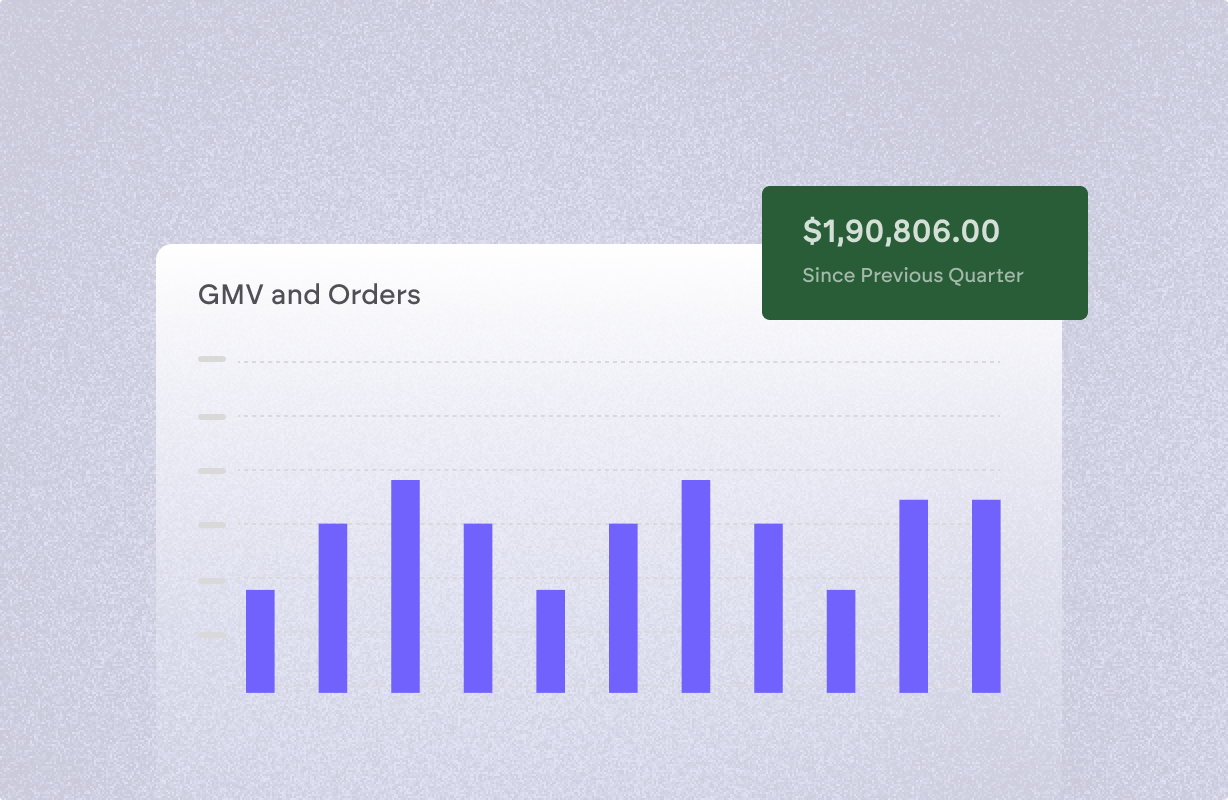Click the fifth bar in the chart
The width and height of the screenshot is (1228, 800).
click(551, 641)
